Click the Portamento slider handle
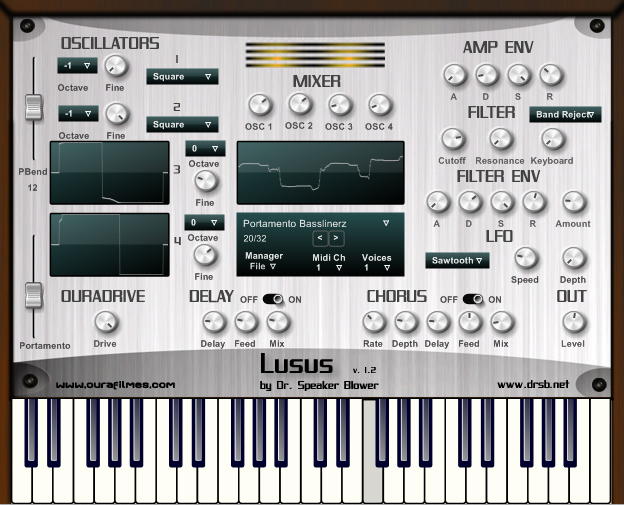Screen dimensions: 624x505 point(34,295)
